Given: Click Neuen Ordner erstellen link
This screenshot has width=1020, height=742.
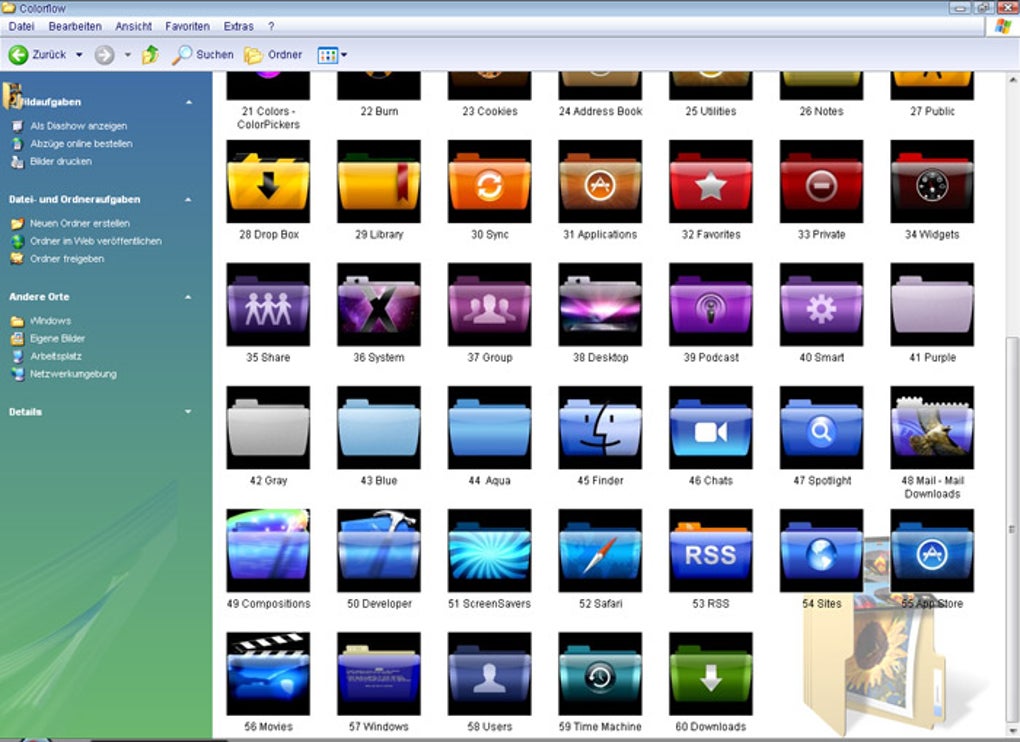Looking at the screenshot, I should pos(79,223).
